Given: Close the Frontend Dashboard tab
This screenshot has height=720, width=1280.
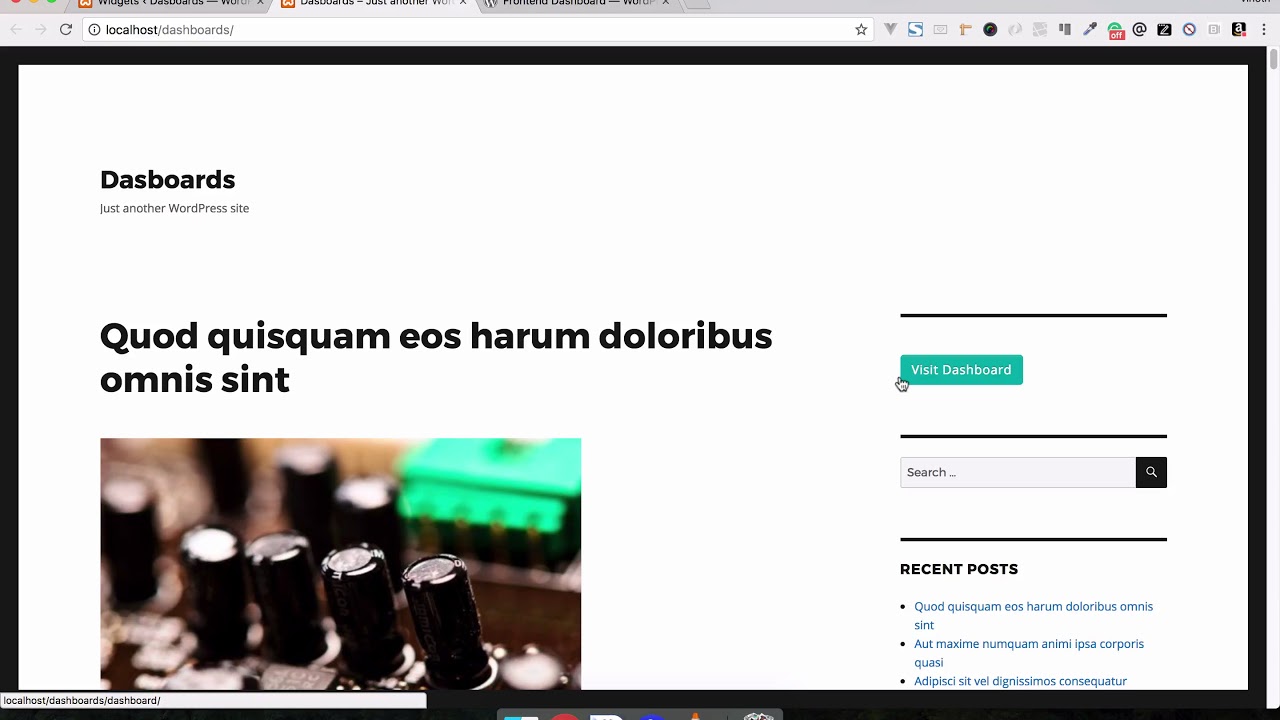Looking at the screenshot, I should pyautogui.click(x=665, y=3).
